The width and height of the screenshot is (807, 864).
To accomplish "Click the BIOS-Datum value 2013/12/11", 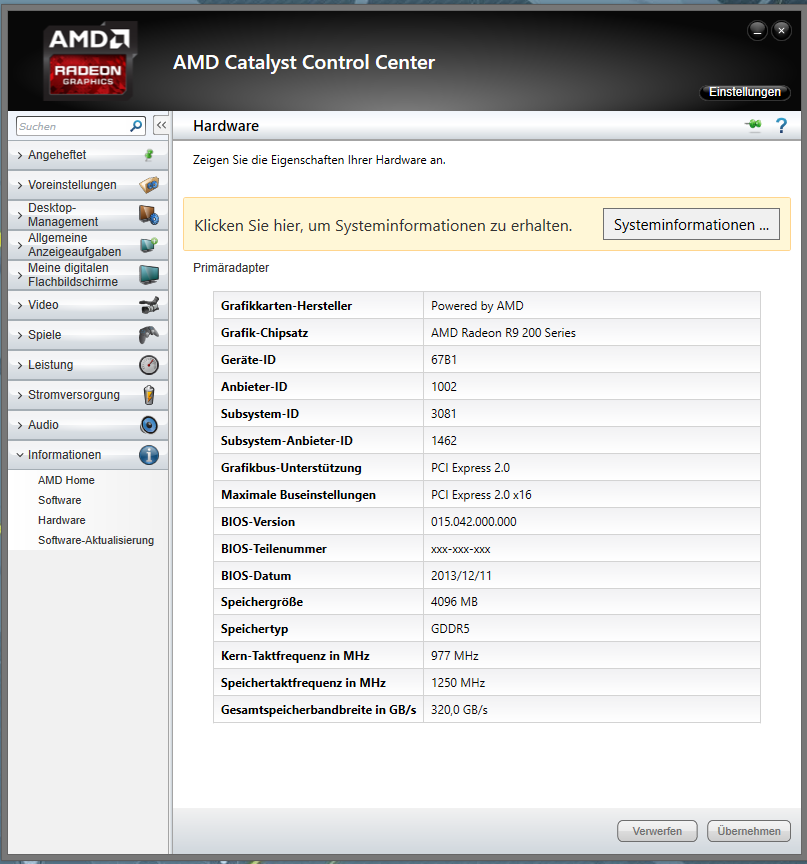I will tap(461, 576).
